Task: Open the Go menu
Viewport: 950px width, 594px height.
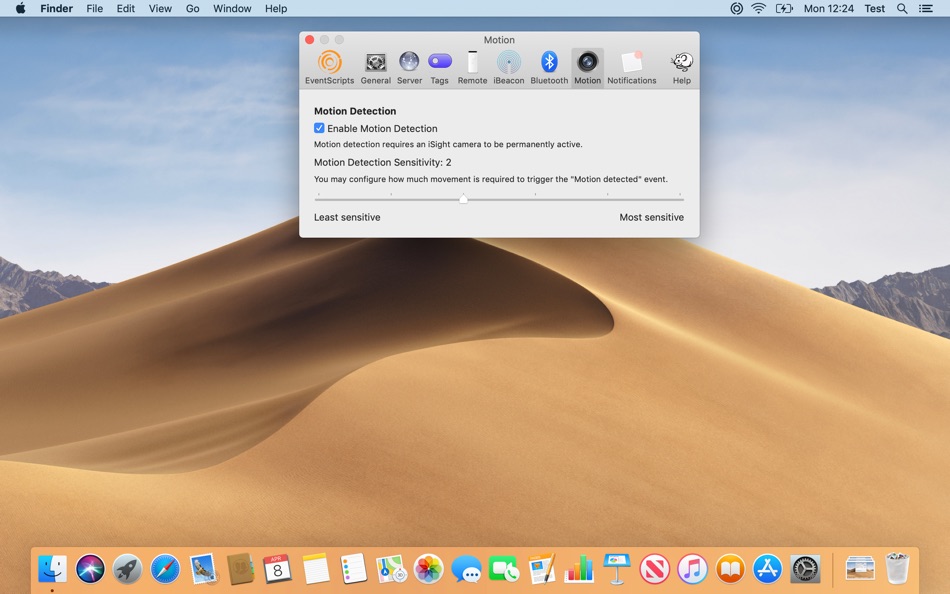Action: (x=192, y=8)
